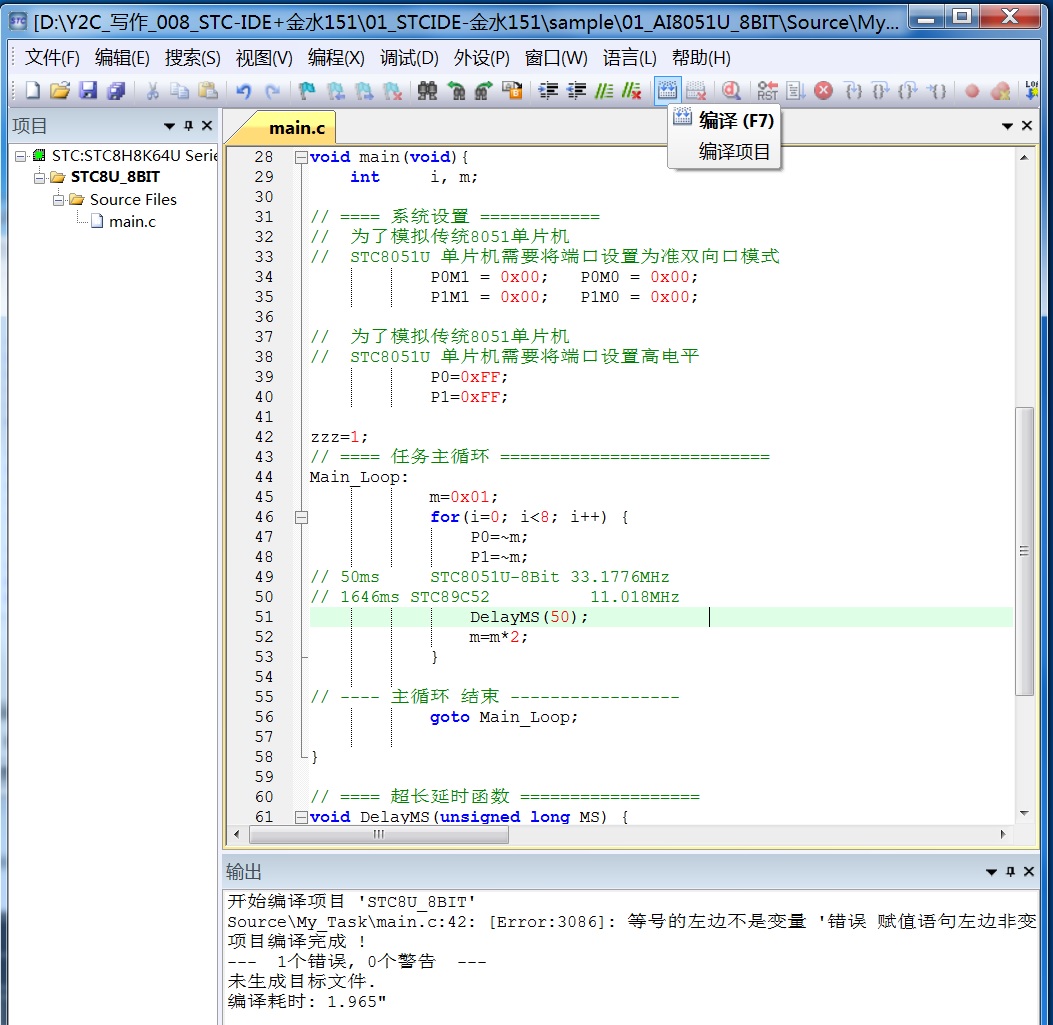Click the step over braces icon
1053x1025 pixels.
(x=880, y=90)
